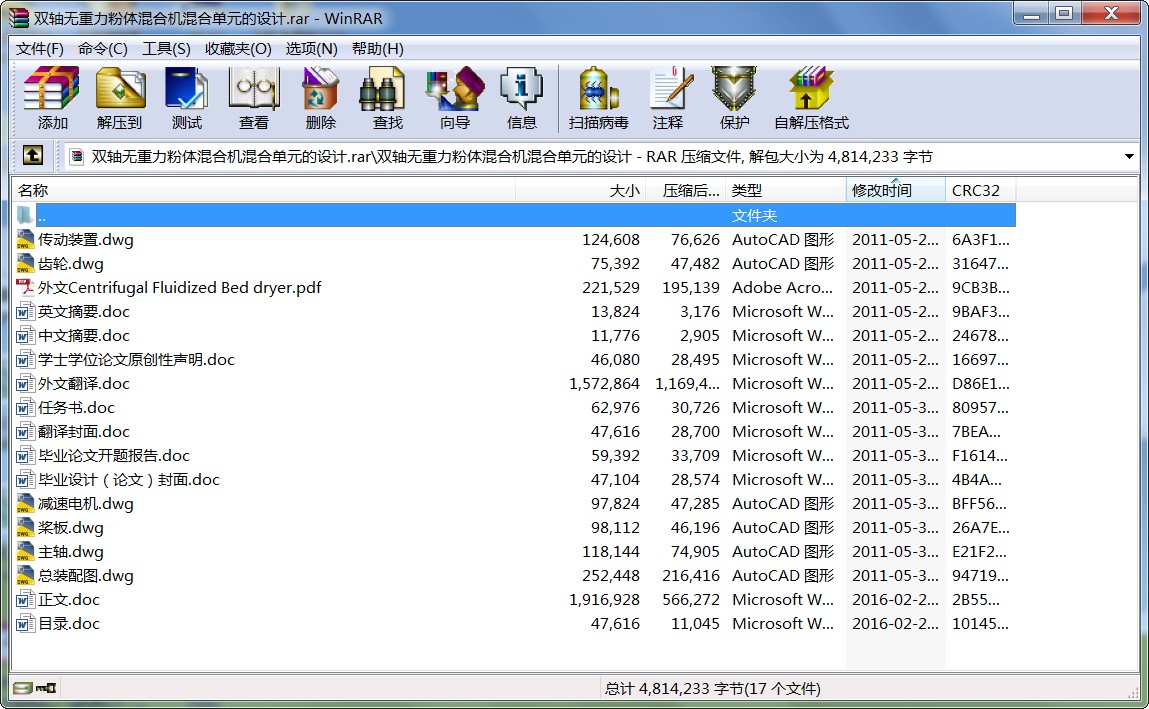Click the password key icon in status bar
Viewport: 1149px width, 709px height.
tap(47, 688)
